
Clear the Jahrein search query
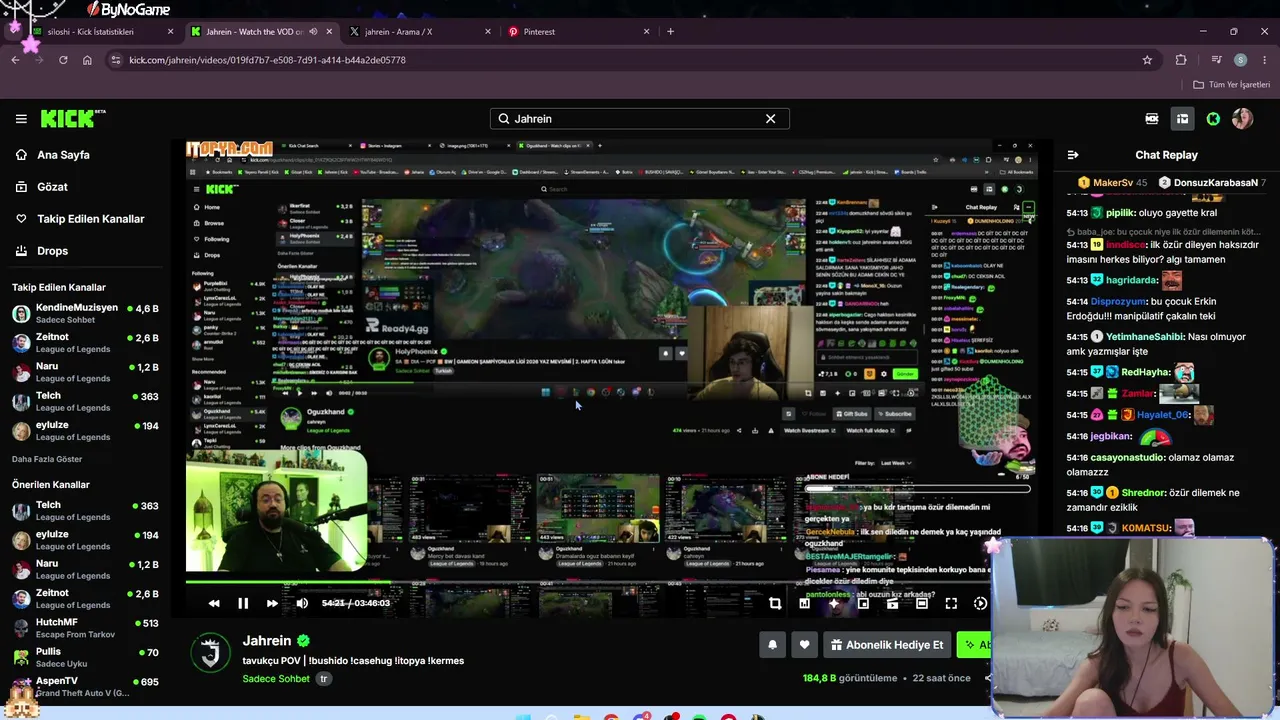pos(770,119)
